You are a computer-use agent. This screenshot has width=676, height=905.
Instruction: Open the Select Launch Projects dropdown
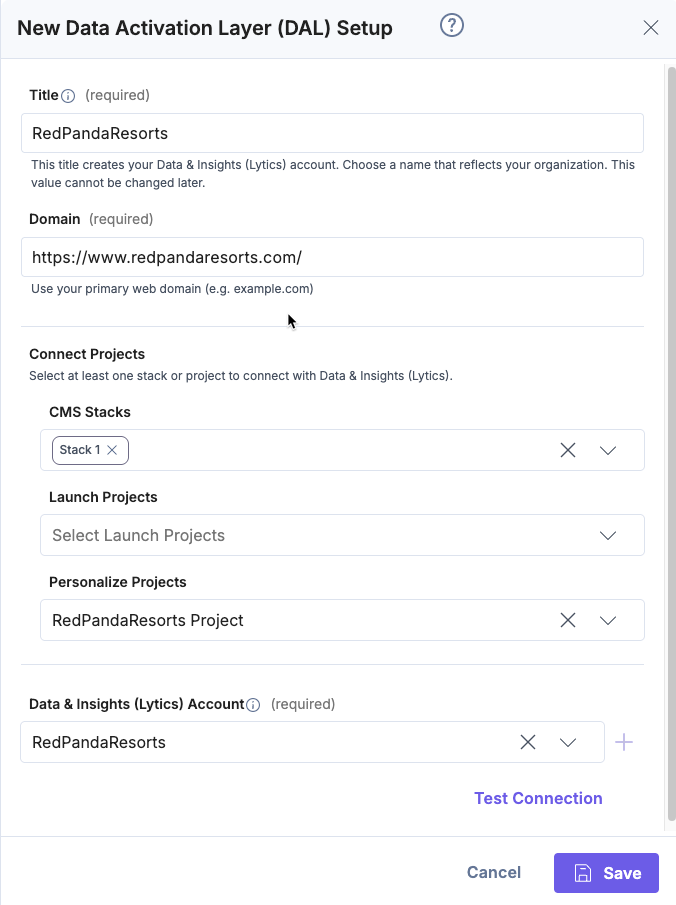(x=608, y=535)
